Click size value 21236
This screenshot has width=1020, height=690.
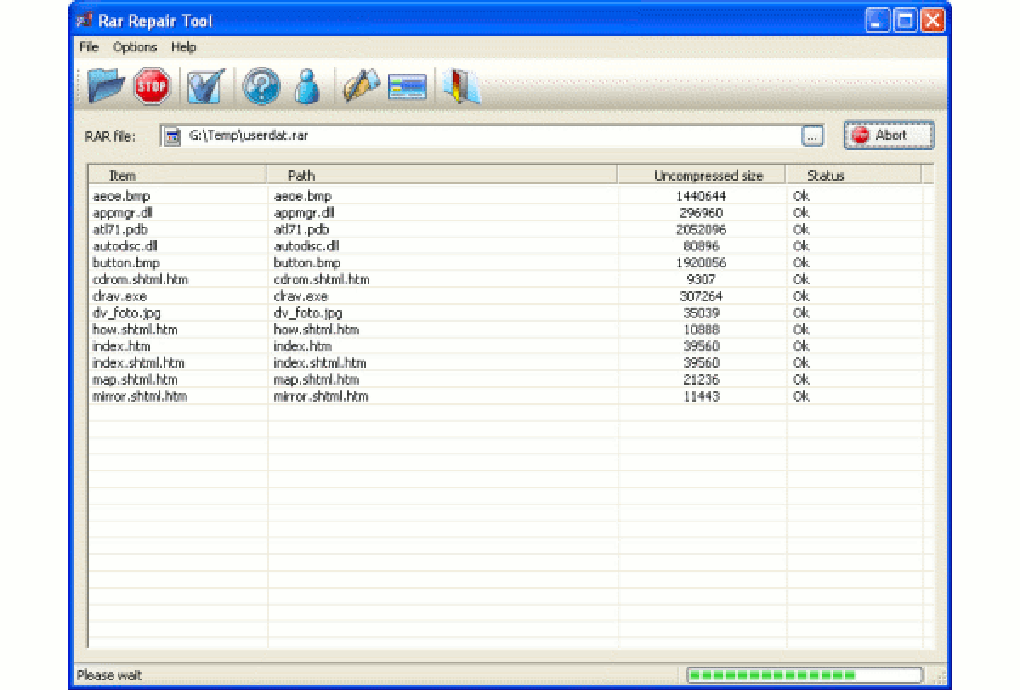click(x=701, y=380)
